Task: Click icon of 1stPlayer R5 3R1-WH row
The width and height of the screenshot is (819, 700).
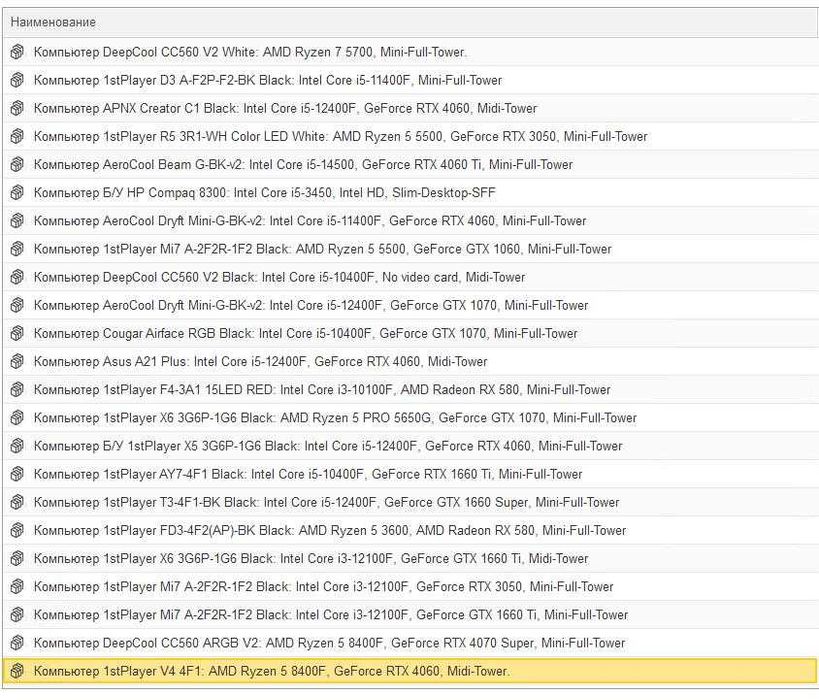Action: pos(17,136)
